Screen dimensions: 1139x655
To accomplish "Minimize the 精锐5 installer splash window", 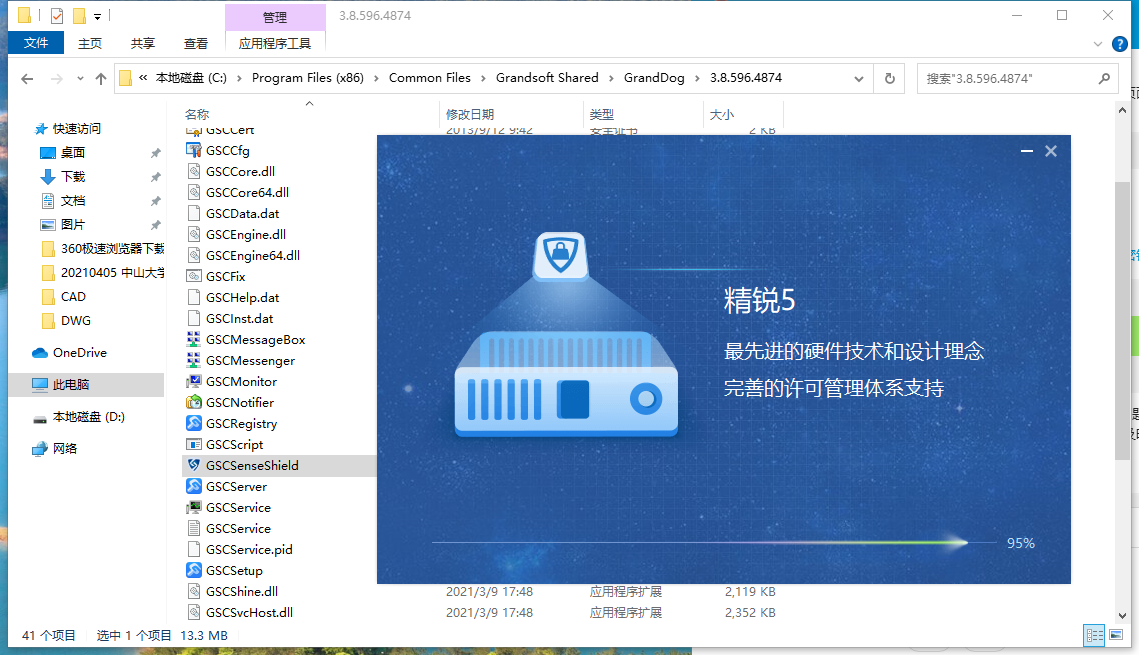I will tap(1026, 151).
